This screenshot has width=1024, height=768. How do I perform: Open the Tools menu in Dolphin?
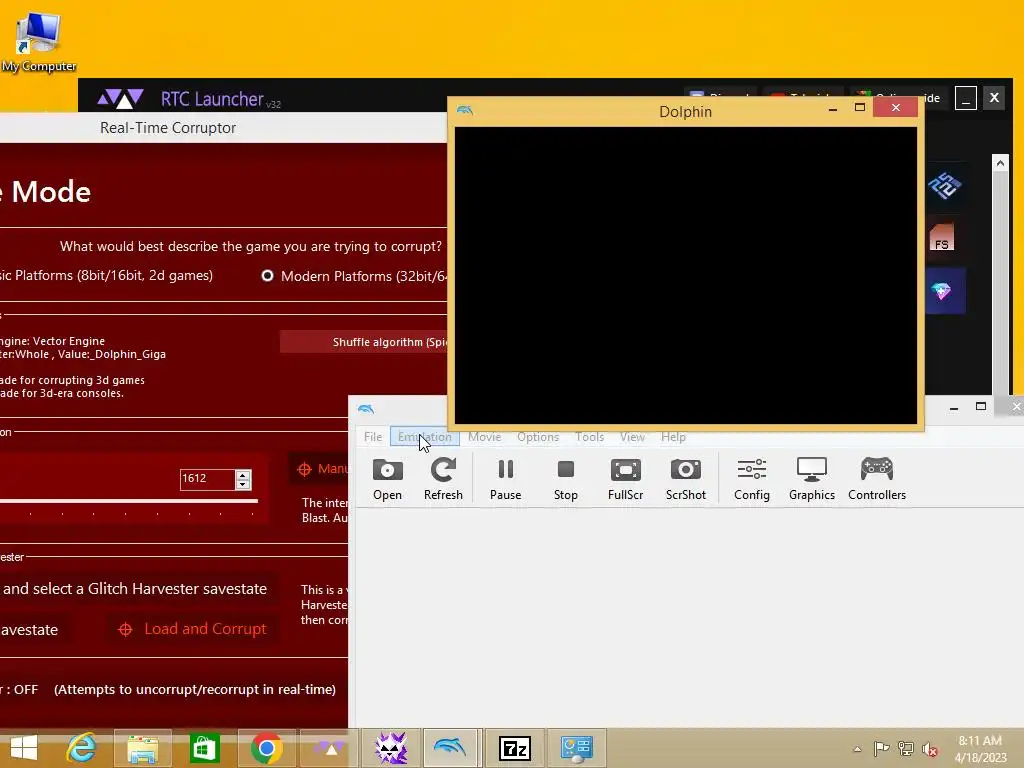pyautogui.click(x=589, y=437)
